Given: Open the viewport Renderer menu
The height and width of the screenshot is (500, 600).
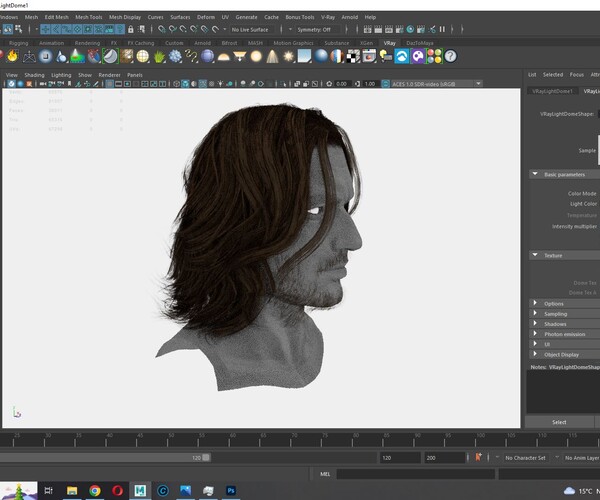Looking at the screenshot, I should [109, 75].
